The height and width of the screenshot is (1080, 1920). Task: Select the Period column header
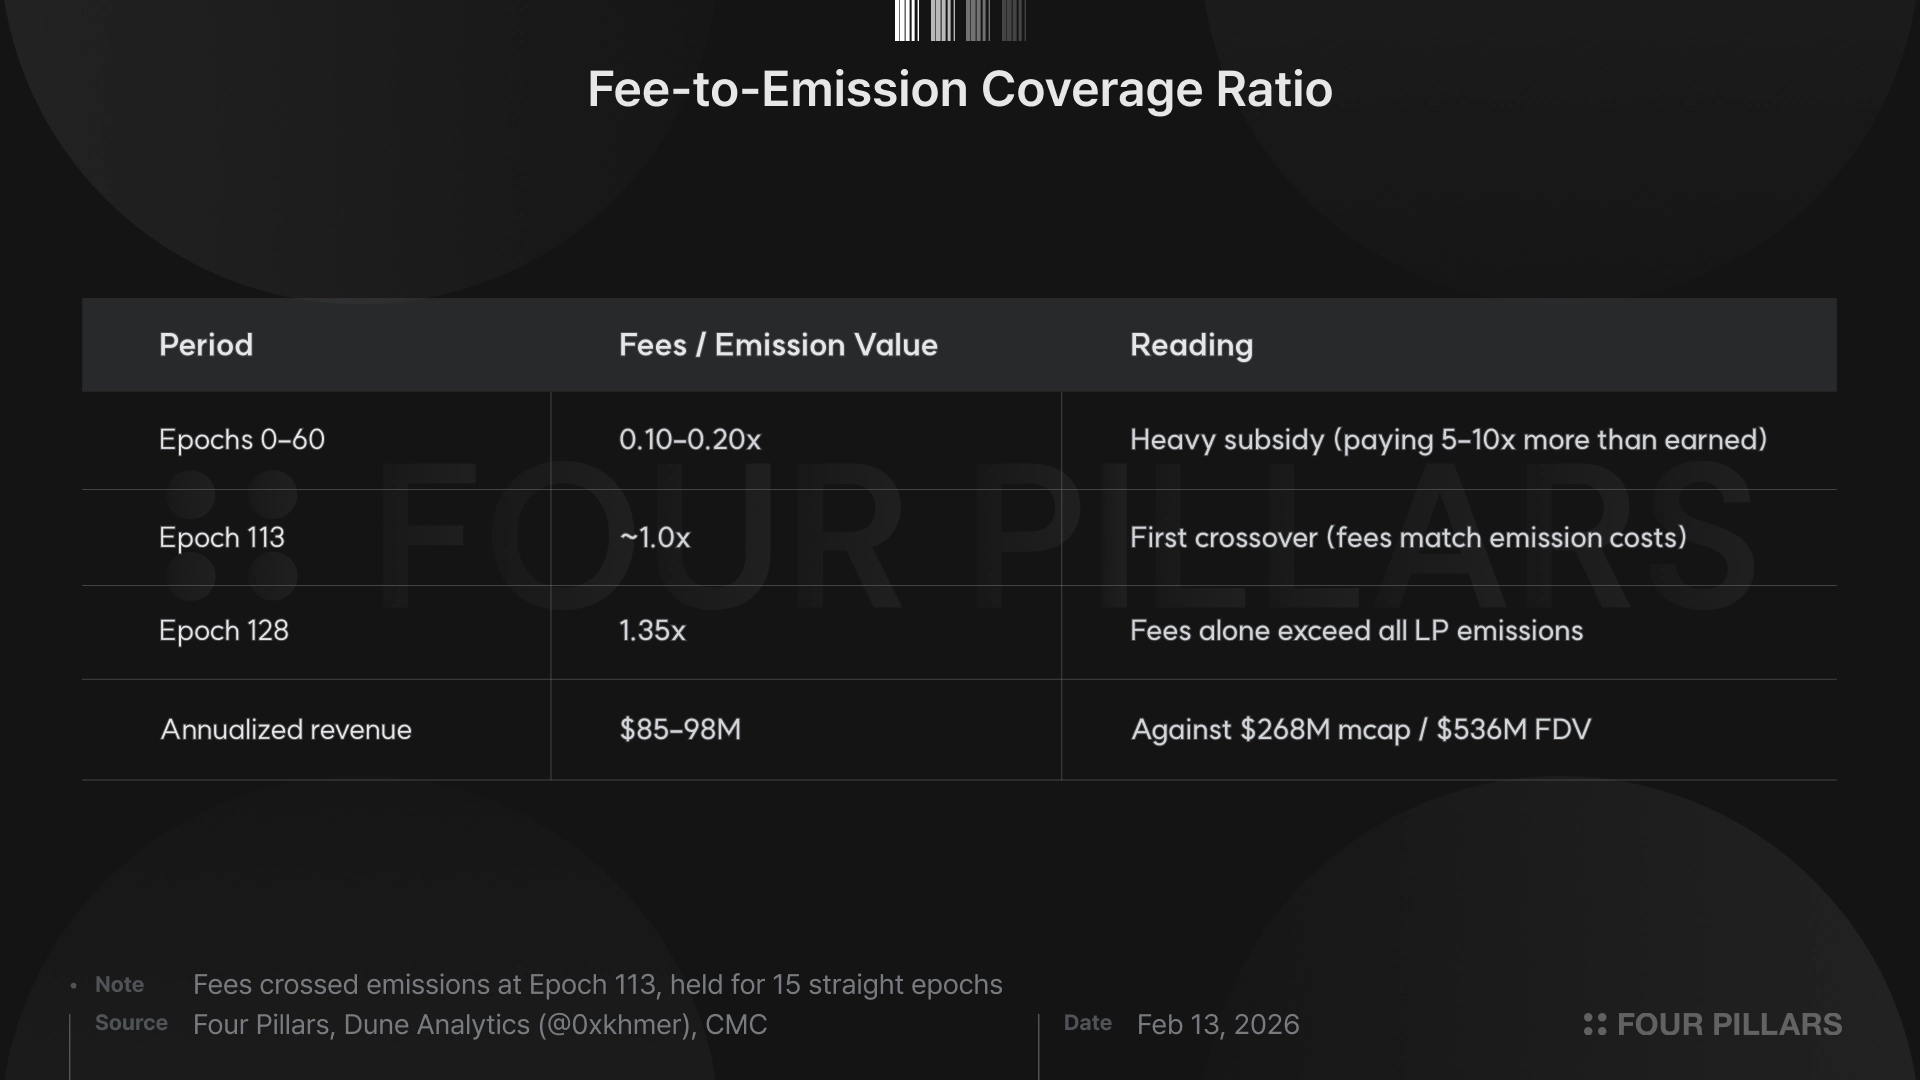click(206, 345)
